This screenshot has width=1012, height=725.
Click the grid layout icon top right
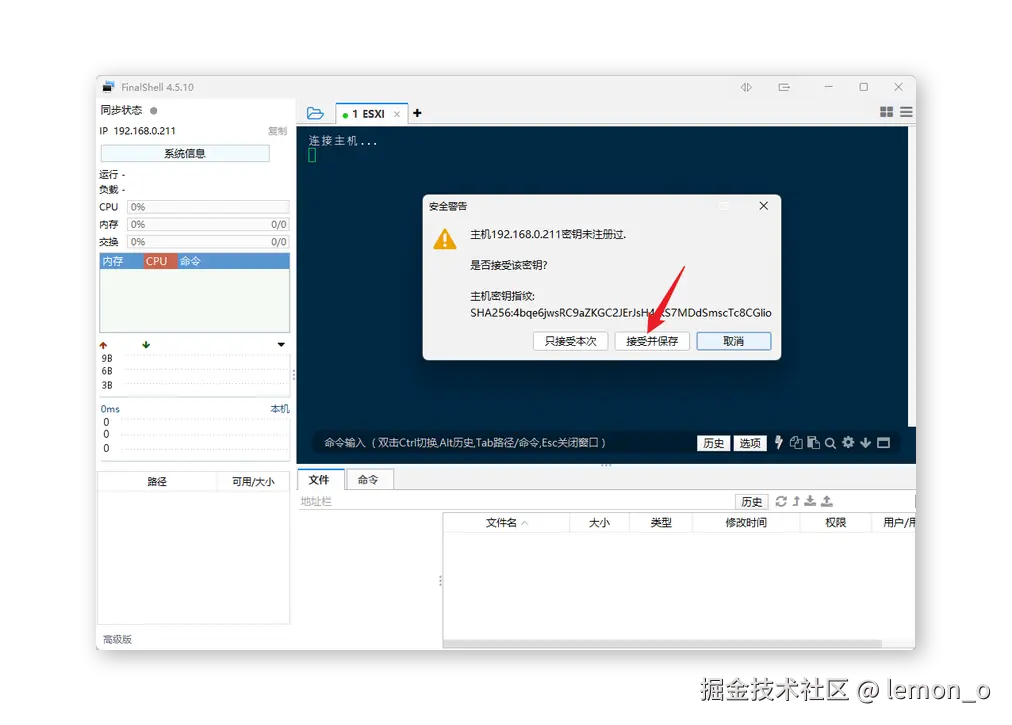pos(886,112)
